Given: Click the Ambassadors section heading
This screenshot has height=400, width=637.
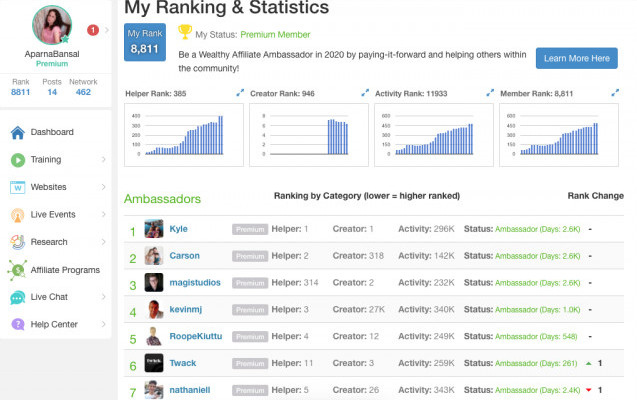Looking at the screenshot, I should pos(162,199).
